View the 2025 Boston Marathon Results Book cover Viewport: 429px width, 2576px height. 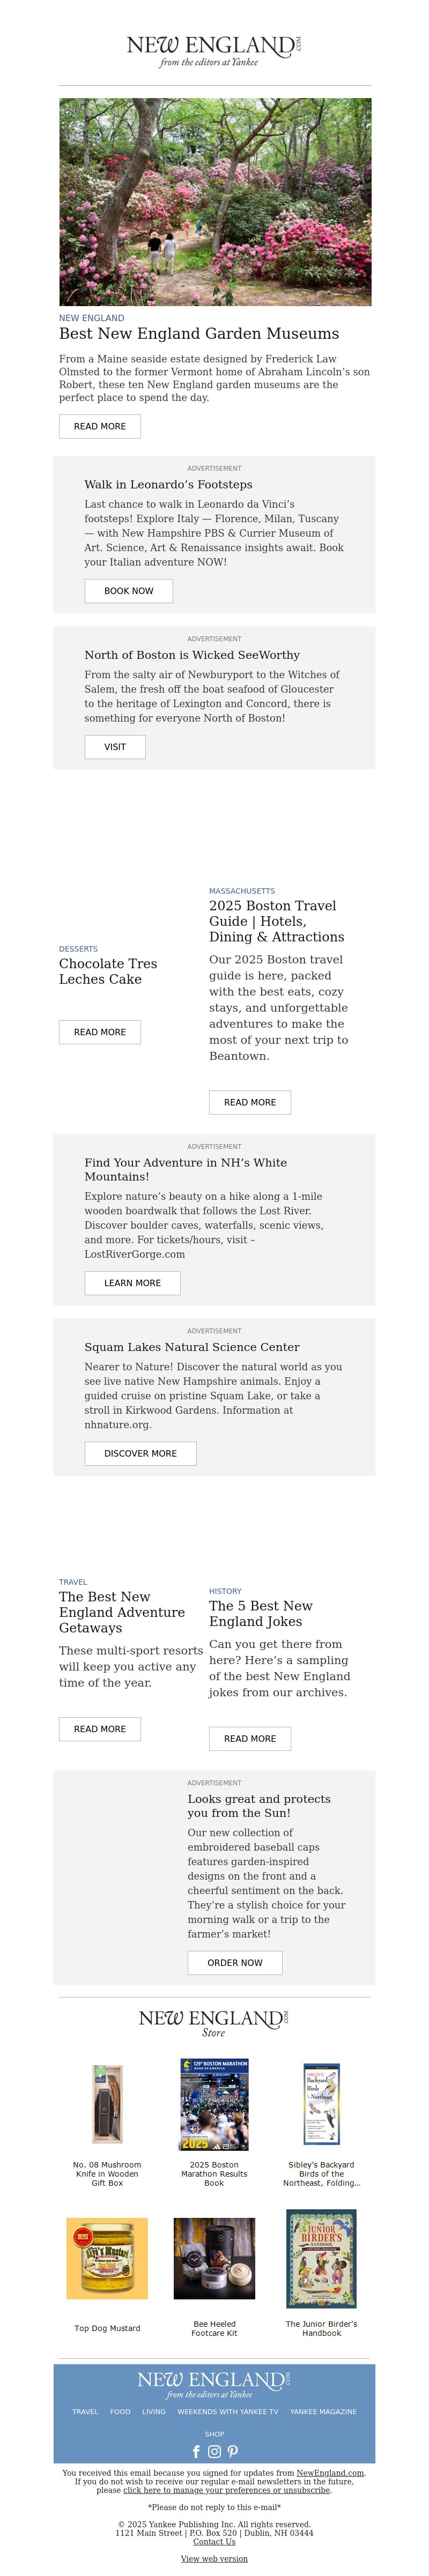click(214, 2104)
